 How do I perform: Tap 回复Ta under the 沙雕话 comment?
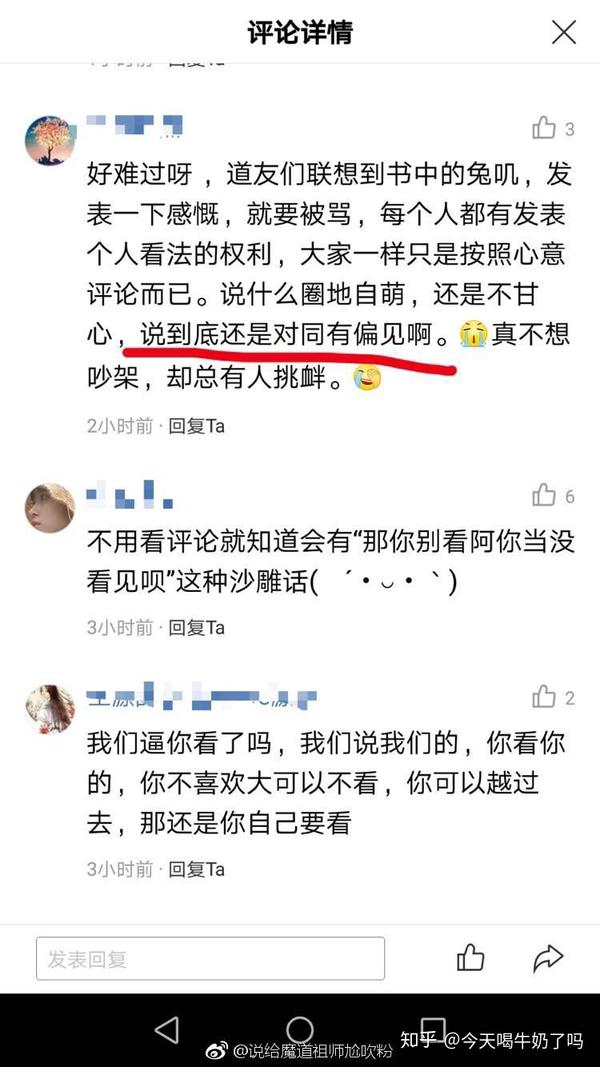pyautogui.click(x=197, y=627)
